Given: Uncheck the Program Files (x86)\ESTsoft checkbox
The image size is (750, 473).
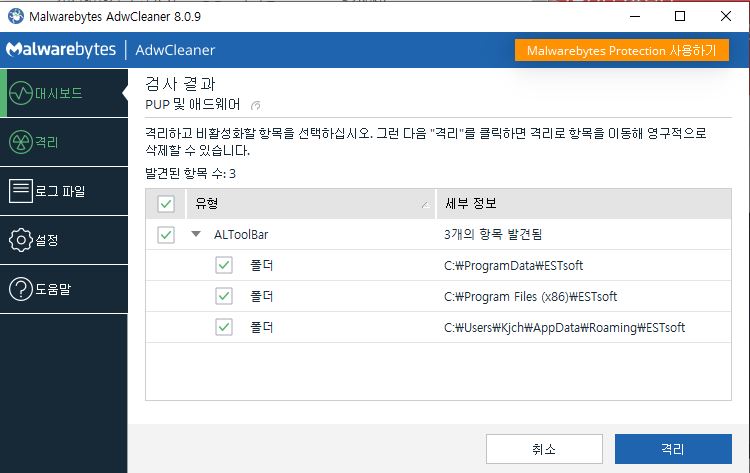Looking at the screenshot, I should pos(224,296).
